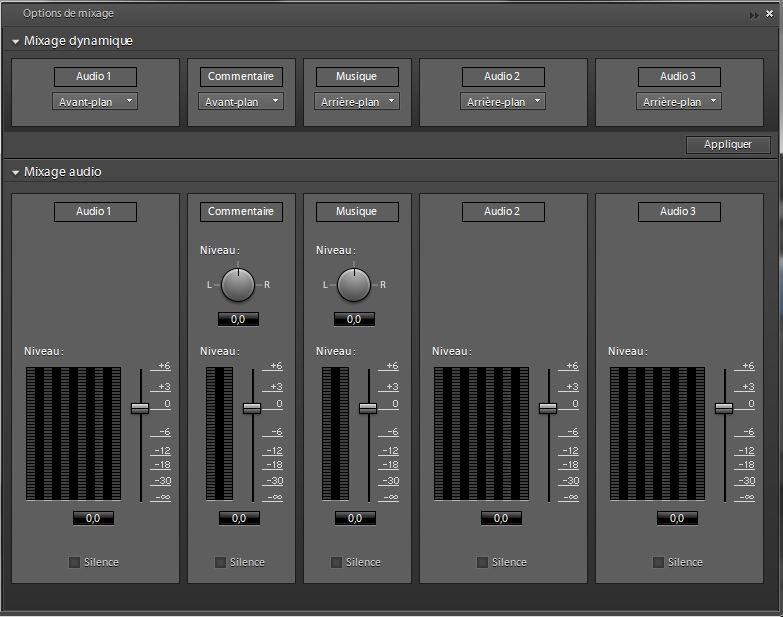Open the Audio 3 Arrière-plan dropdown
783x617 pixels.
point(679,101)
